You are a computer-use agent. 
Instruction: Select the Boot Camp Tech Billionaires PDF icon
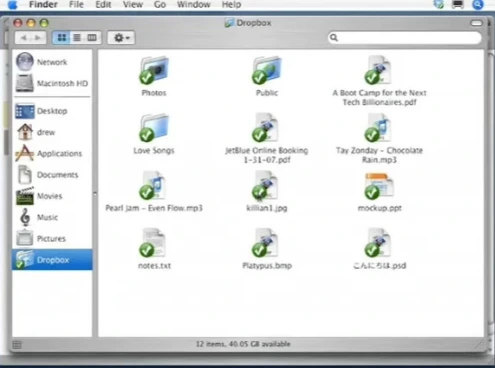[x=378, y=70]
